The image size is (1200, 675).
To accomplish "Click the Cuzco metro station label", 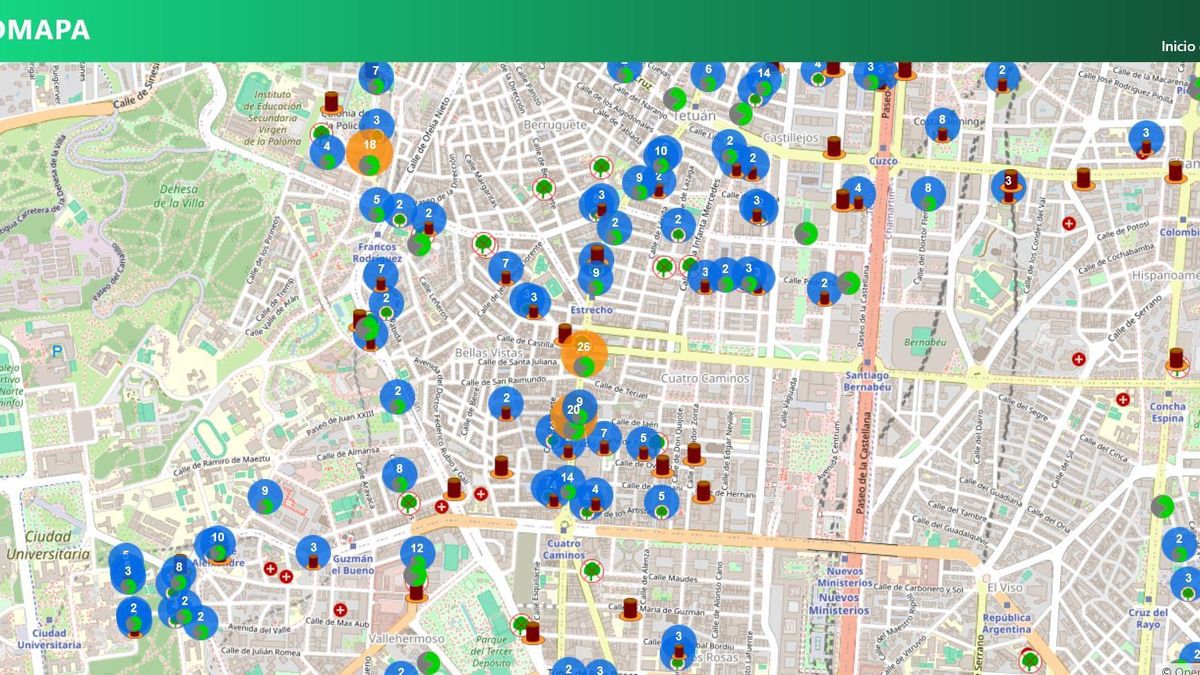I will point(883,161).
